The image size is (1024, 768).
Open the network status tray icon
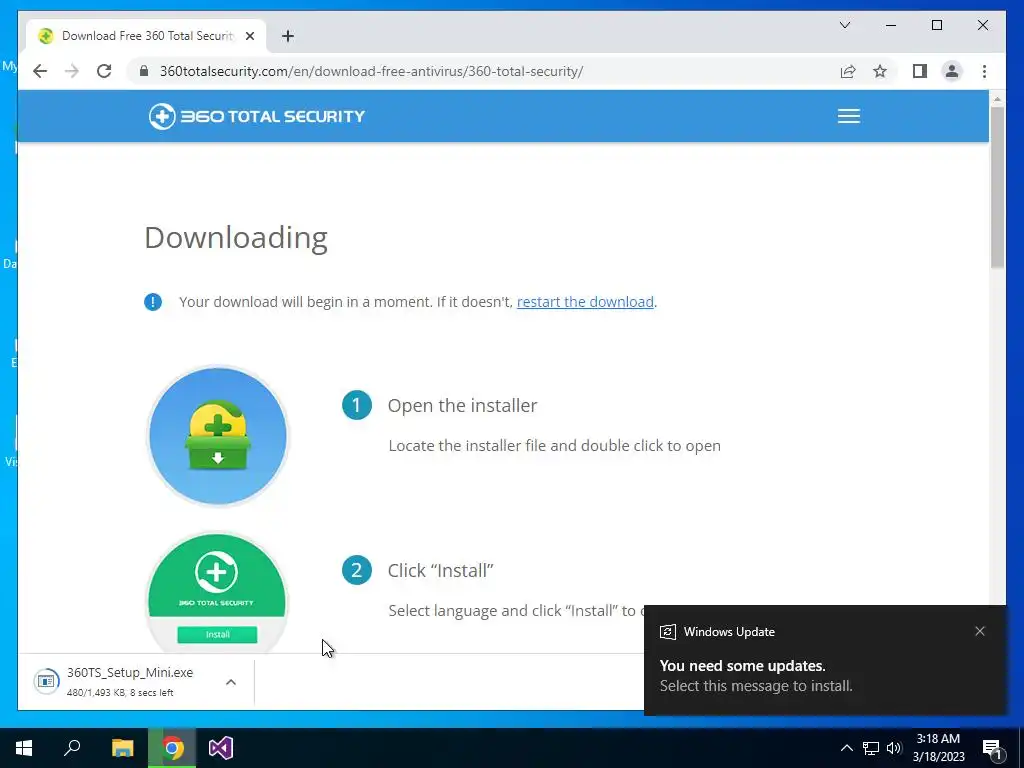click(871, 748)
